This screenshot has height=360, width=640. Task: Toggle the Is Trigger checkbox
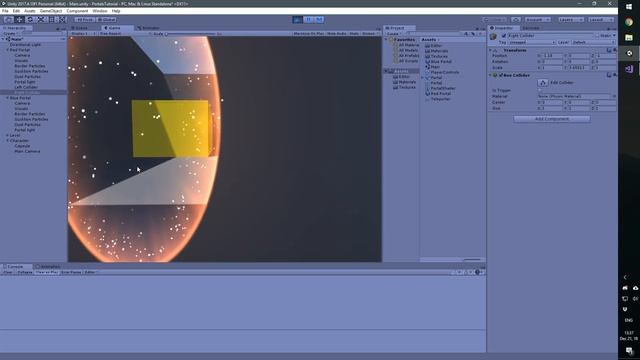click(x=540, y=90)
